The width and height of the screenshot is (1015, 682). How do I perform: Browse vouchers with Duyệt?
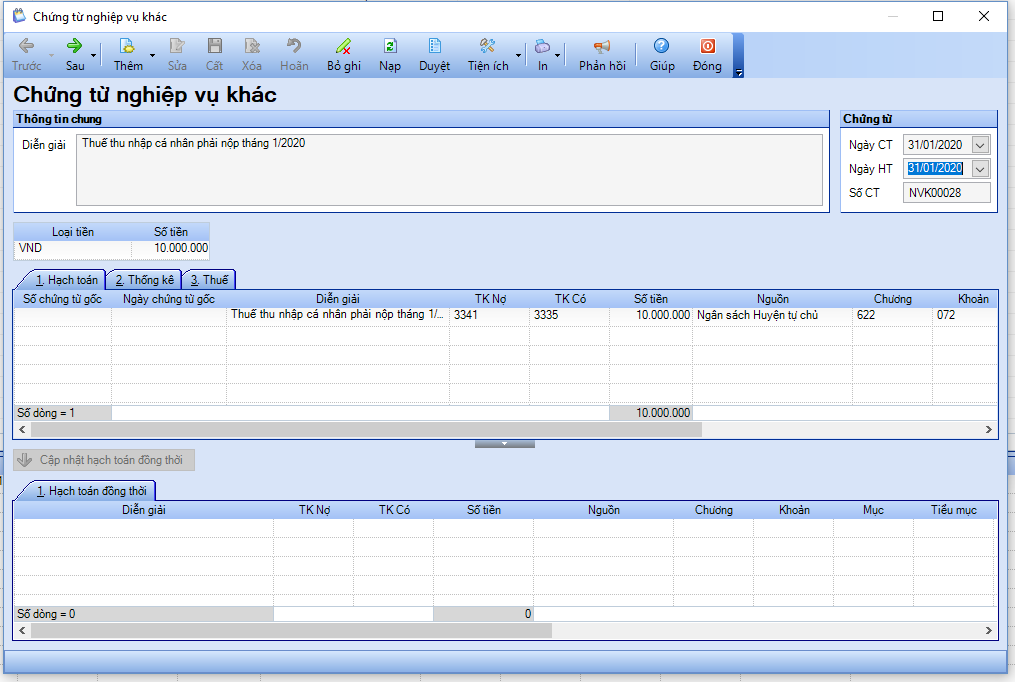[434, 55]
